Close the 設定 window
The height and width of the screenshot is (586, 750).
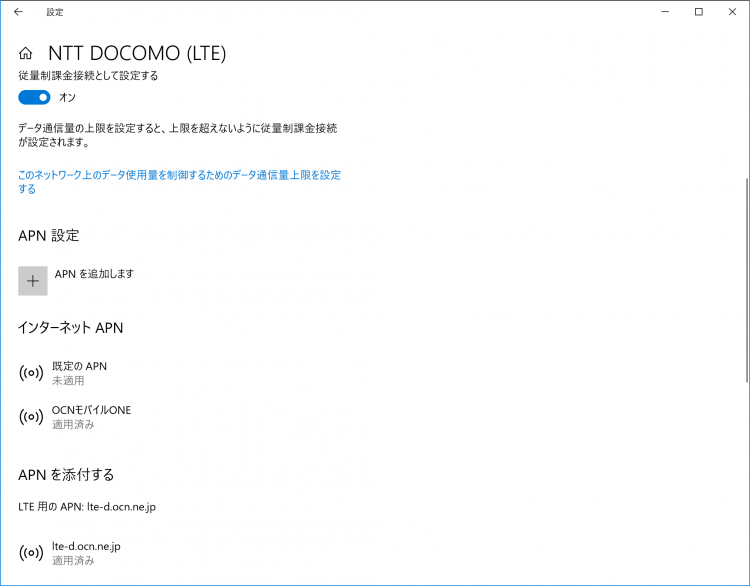click(732, 12)
